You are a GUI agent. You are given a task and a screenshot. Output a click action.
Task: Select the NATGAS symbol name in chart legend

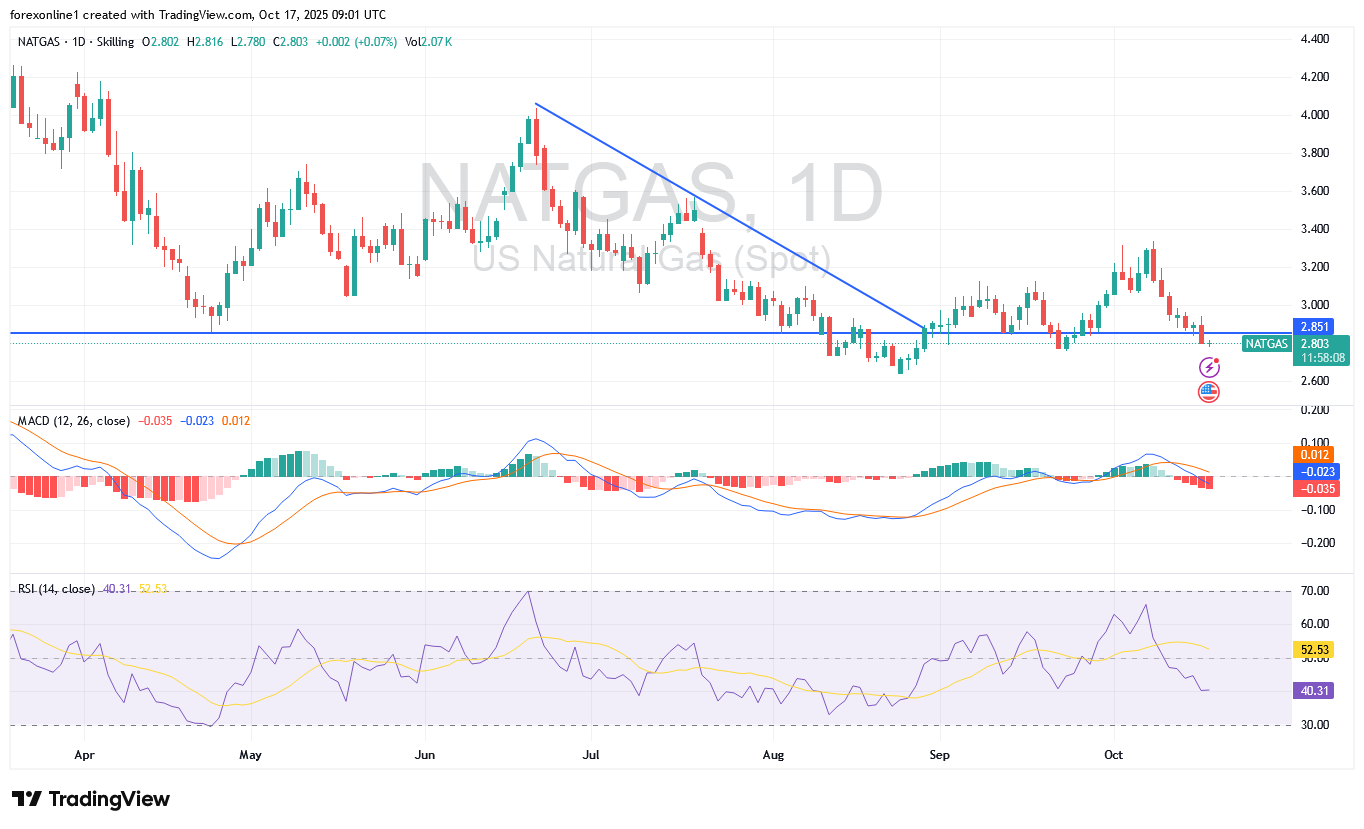point(40,42)
